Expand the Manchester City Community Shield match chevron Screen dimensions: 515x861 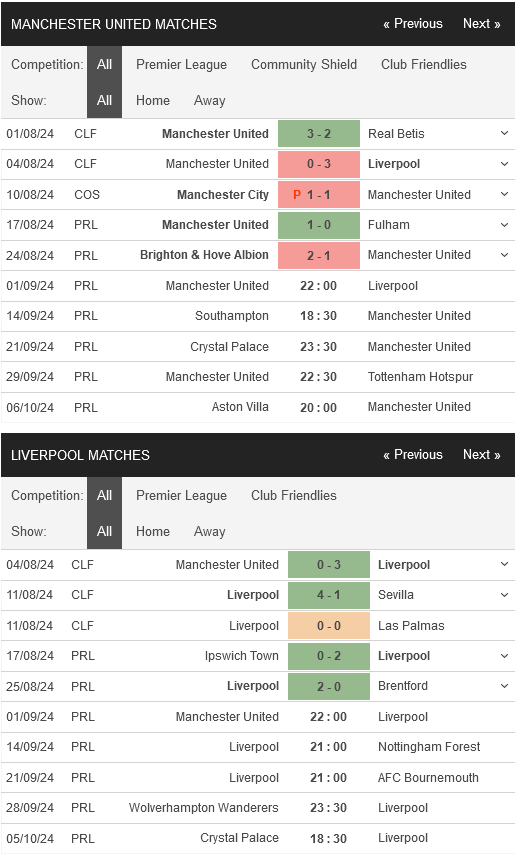[x=504, y=194]
